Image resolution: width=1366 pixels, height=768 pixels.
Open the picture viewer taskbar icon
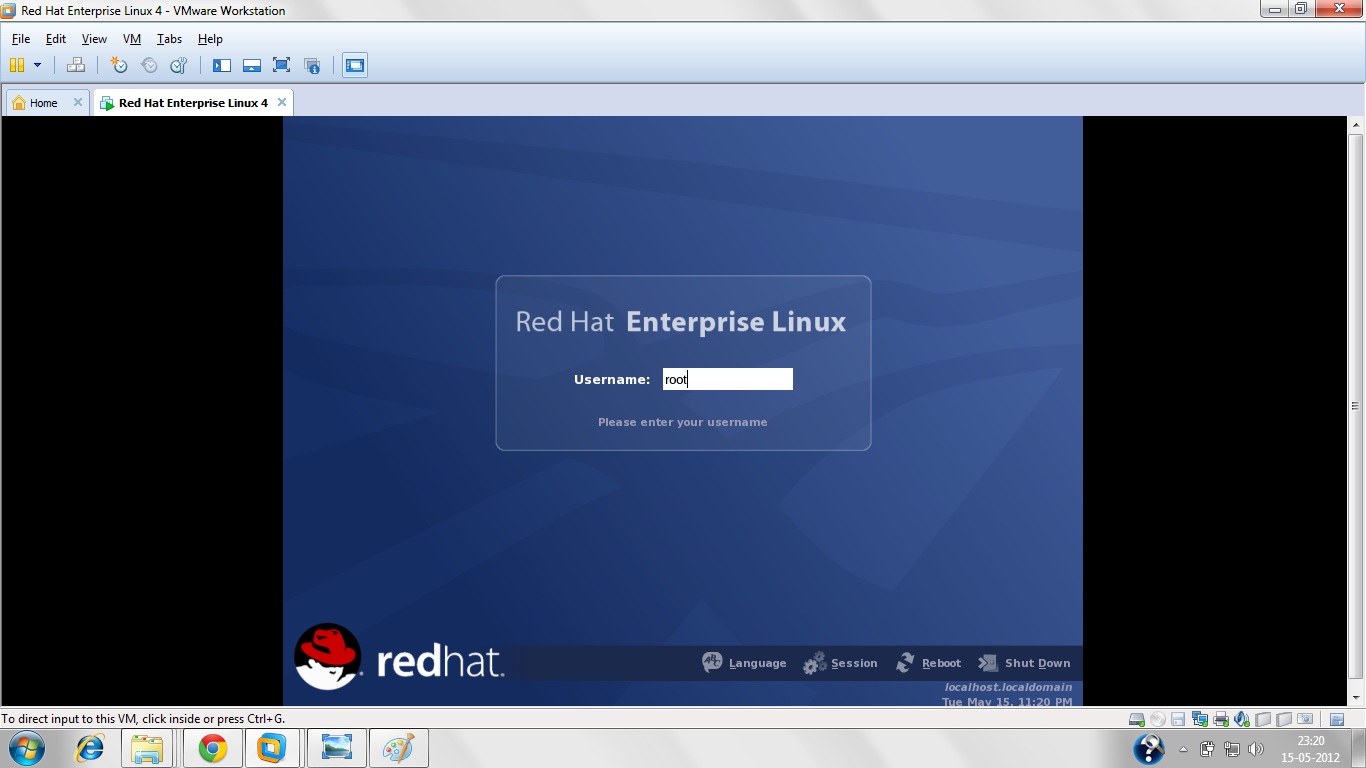tap(338, 748)
